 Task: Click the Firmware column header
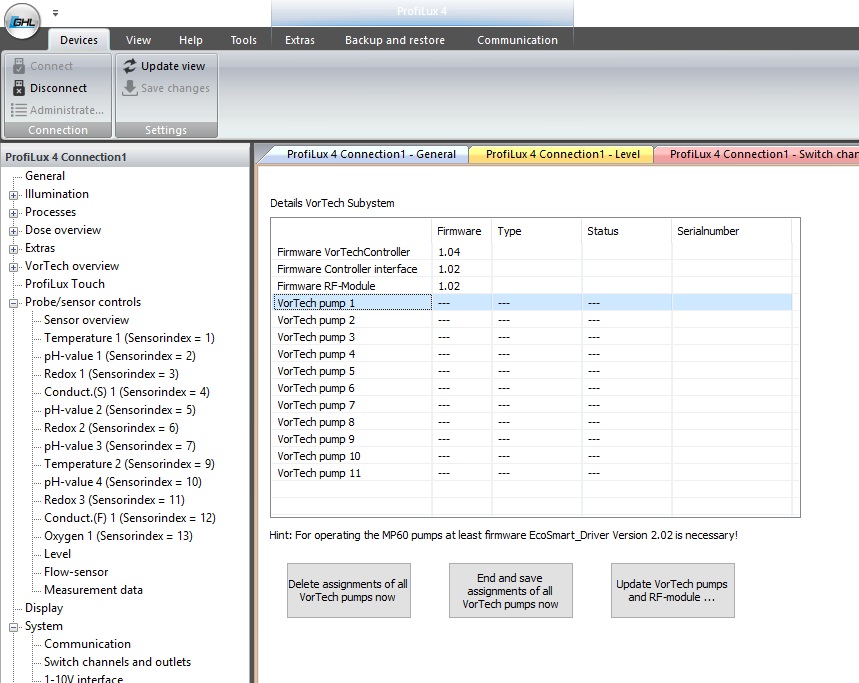pos(459,231)
